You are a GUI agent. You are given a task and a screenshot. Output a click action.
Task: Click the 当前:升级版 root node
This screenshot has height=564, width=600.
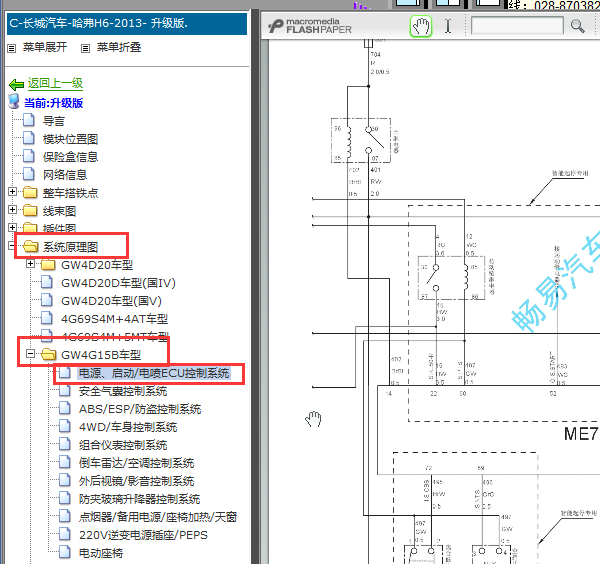click(x=54, y=103)
